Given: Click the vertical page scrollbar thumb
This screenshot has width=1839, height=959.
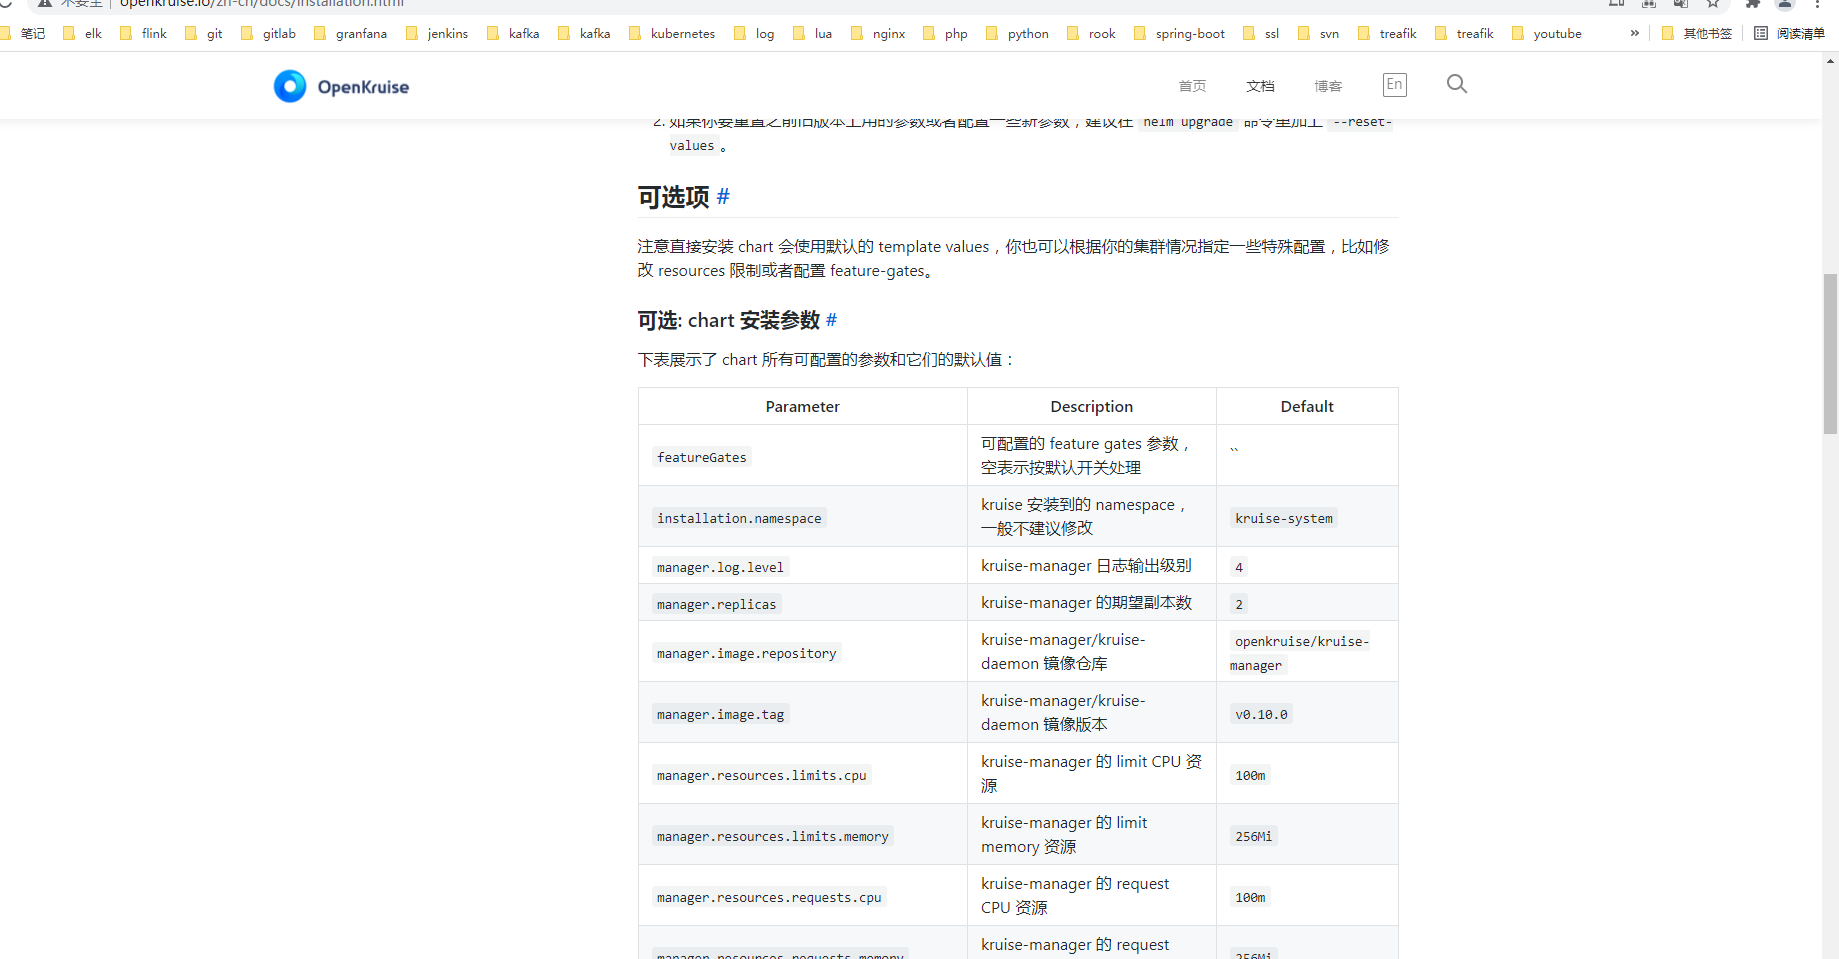Looking at the screenshot, I should 1830,354.
